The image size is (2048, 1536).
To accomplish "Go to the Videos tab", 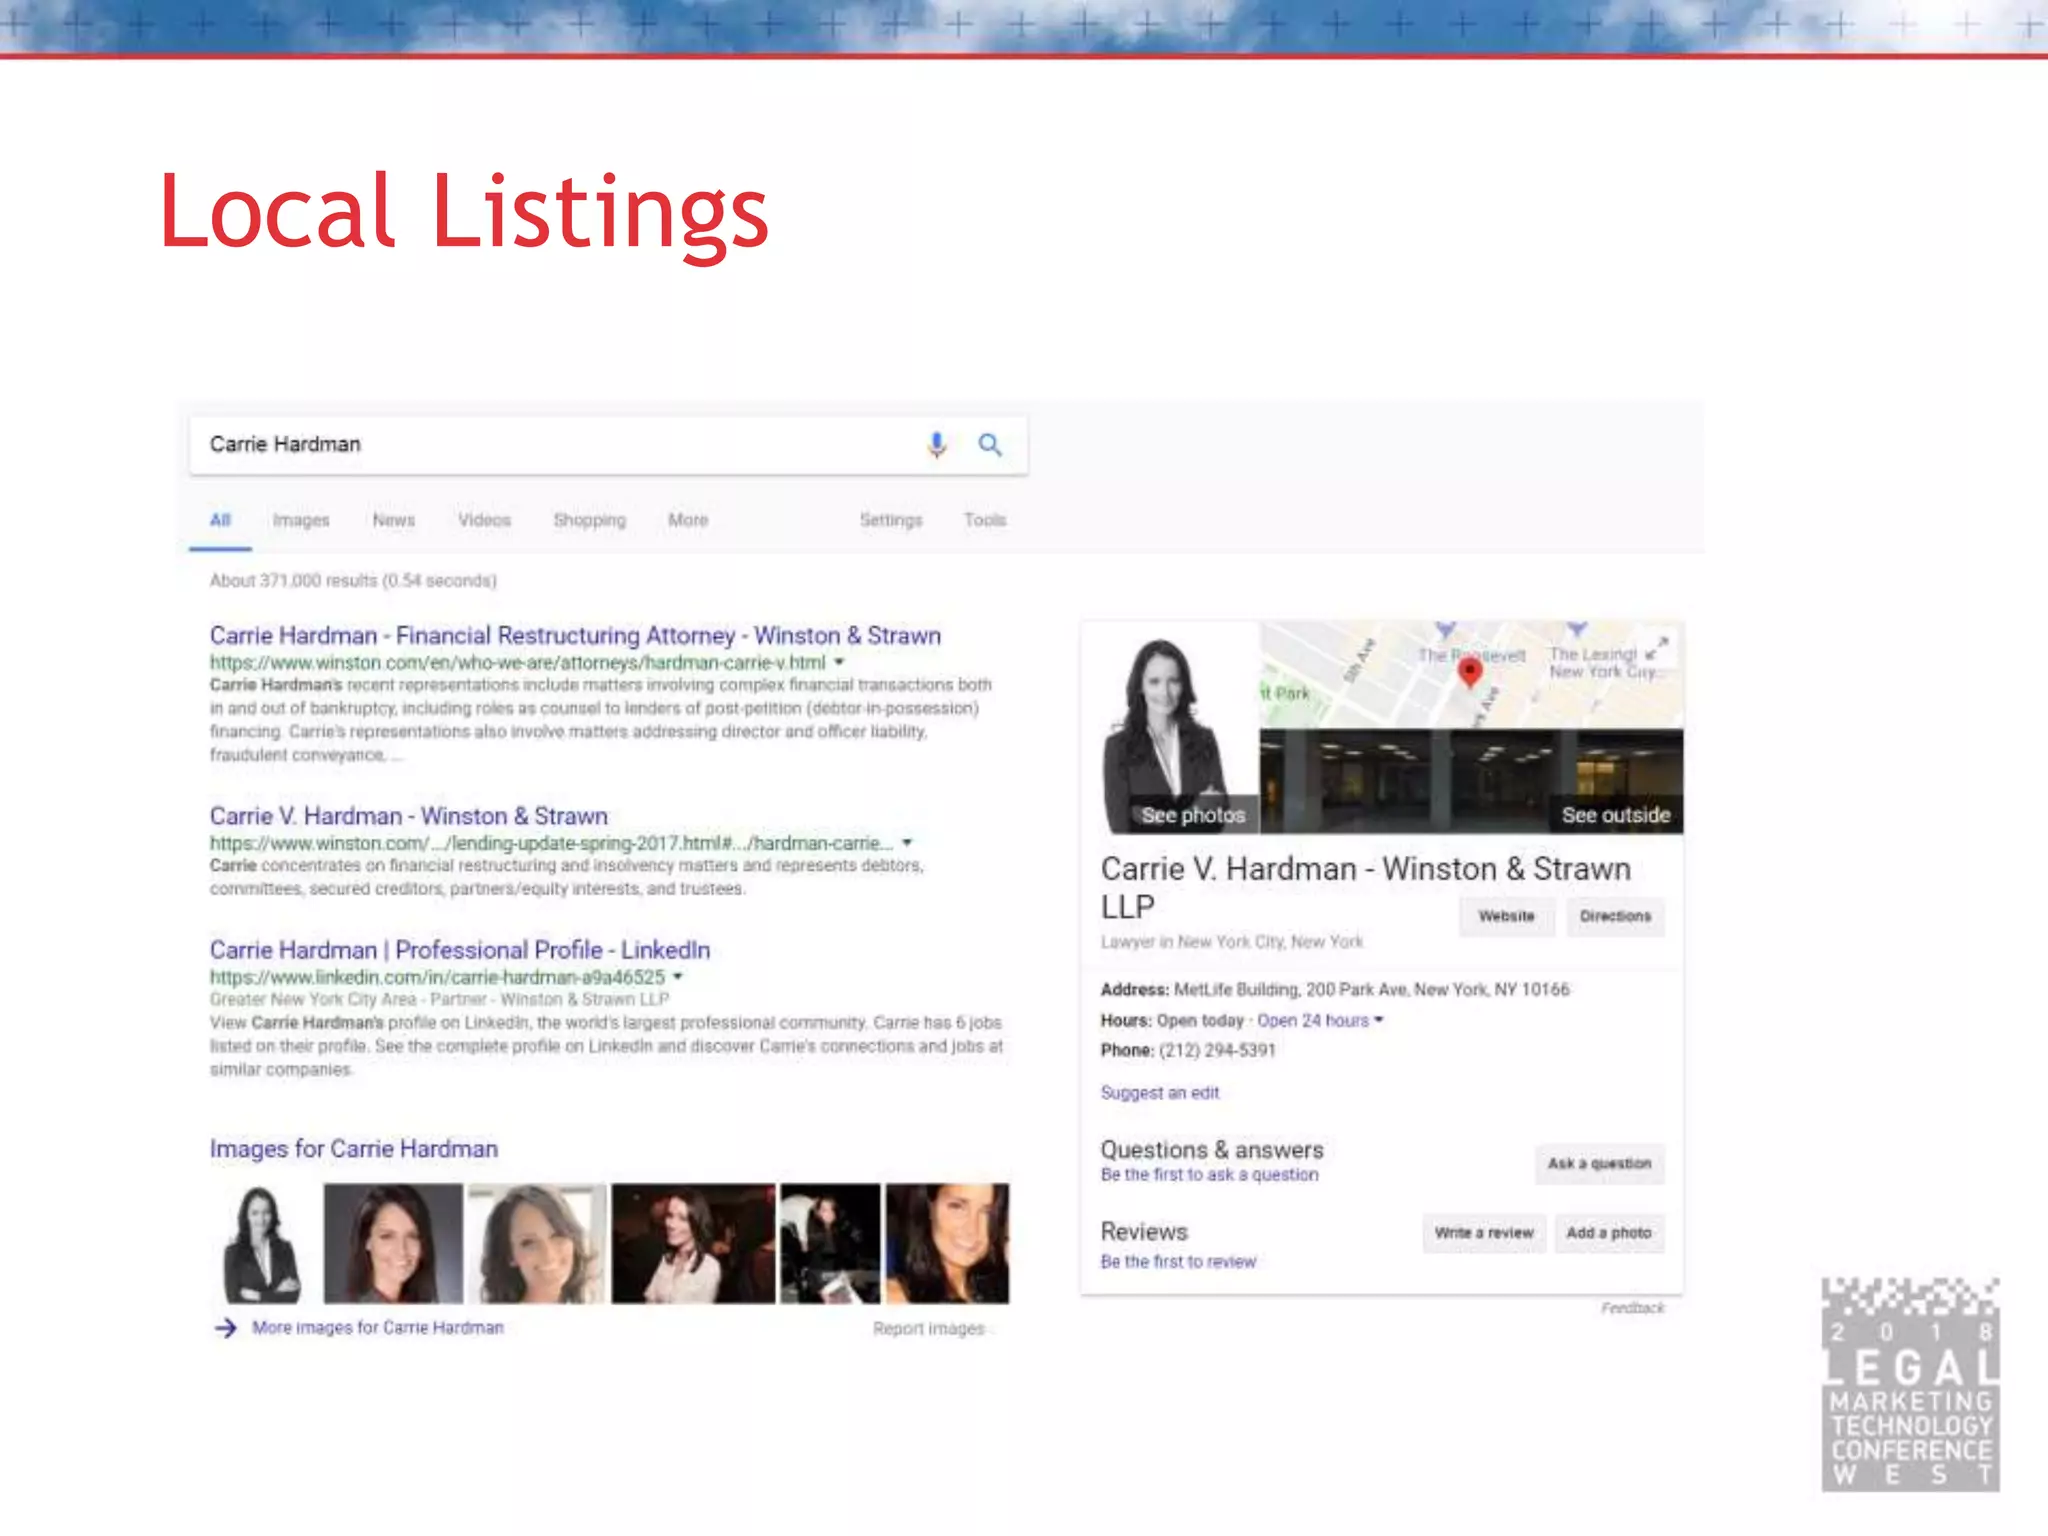I will point(484,520).
